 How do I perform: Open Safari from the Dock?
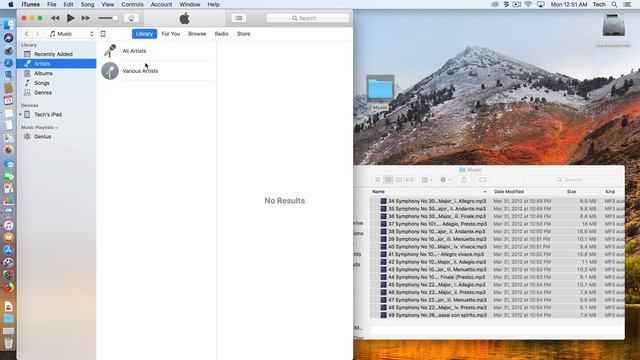point(9,63)
